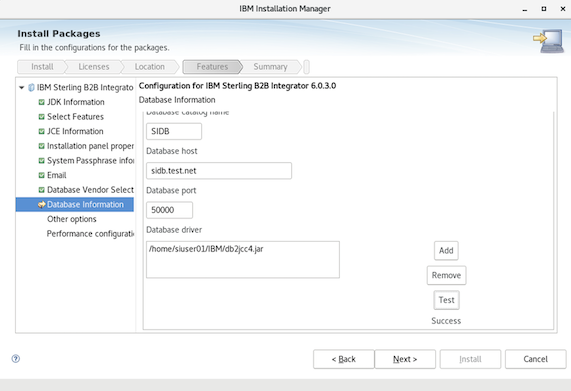Maximize the IBM Installation Manager window
Screen dimensions: 571x391
(544, 9)
